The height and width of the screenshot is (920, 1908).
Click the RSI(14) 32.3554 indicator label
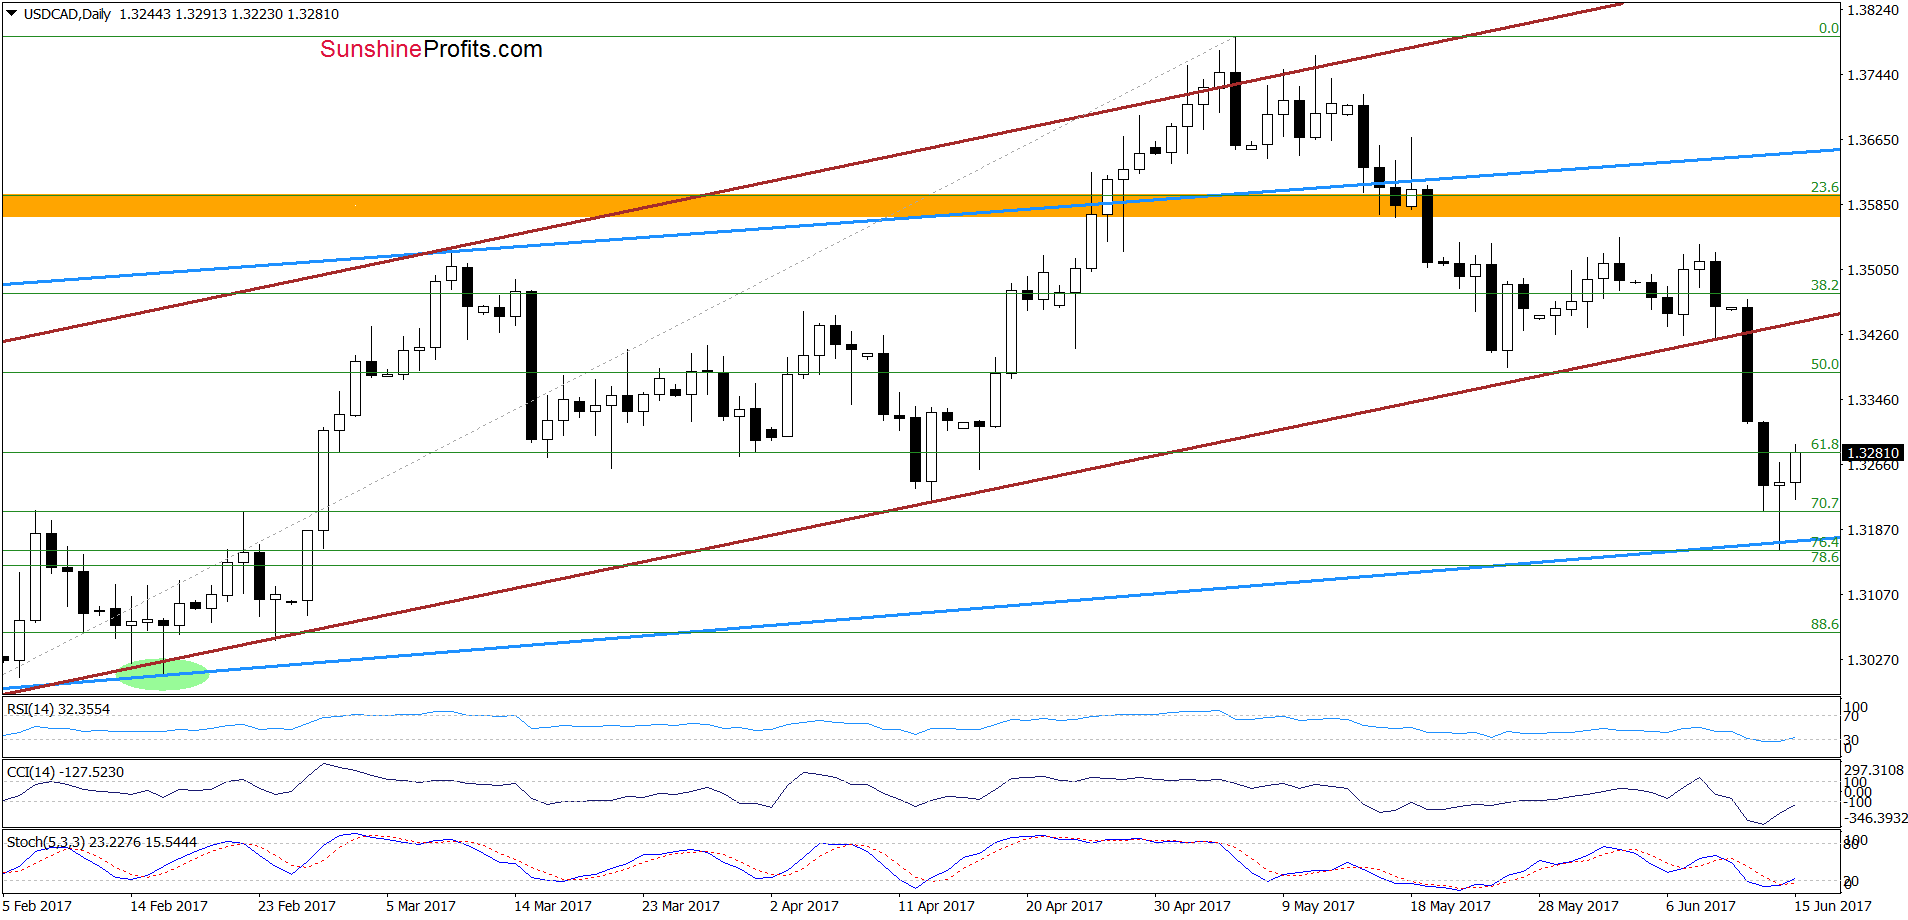tap(59, 709)
